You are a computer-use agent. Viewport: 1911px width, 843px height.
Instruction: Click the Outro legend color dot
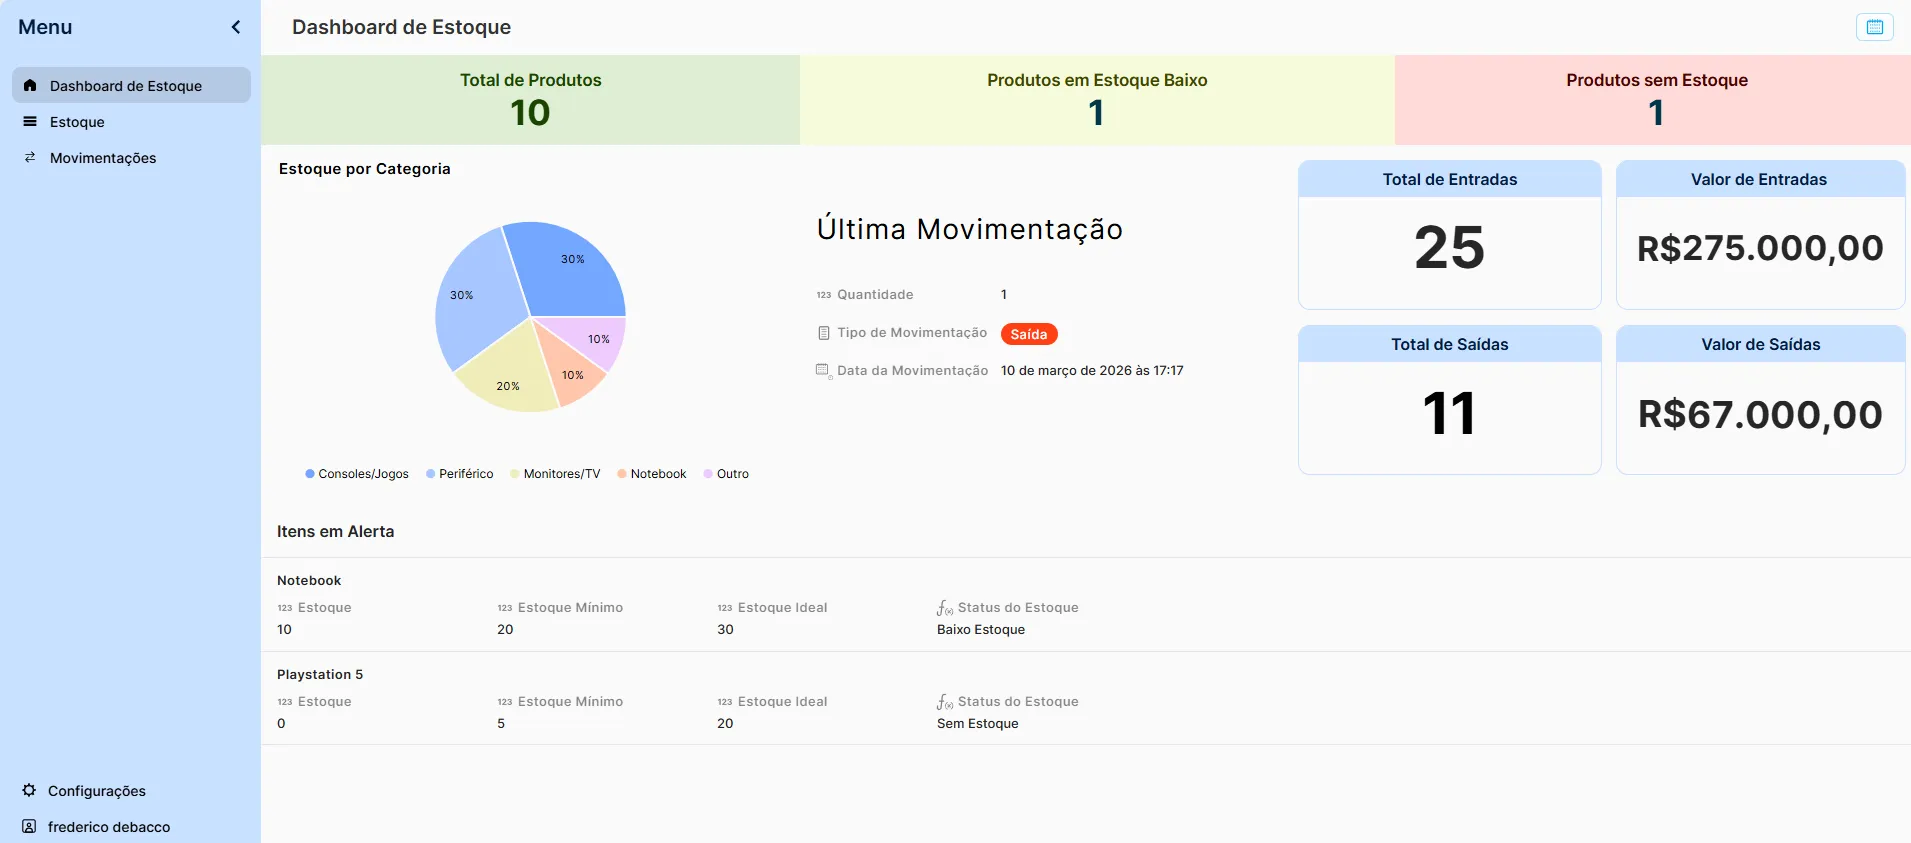[708, 474]
